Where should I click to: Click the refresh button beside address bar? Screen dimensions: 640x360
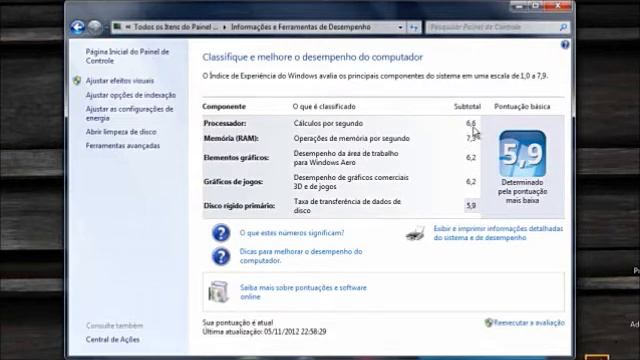[x=414, y=27]
